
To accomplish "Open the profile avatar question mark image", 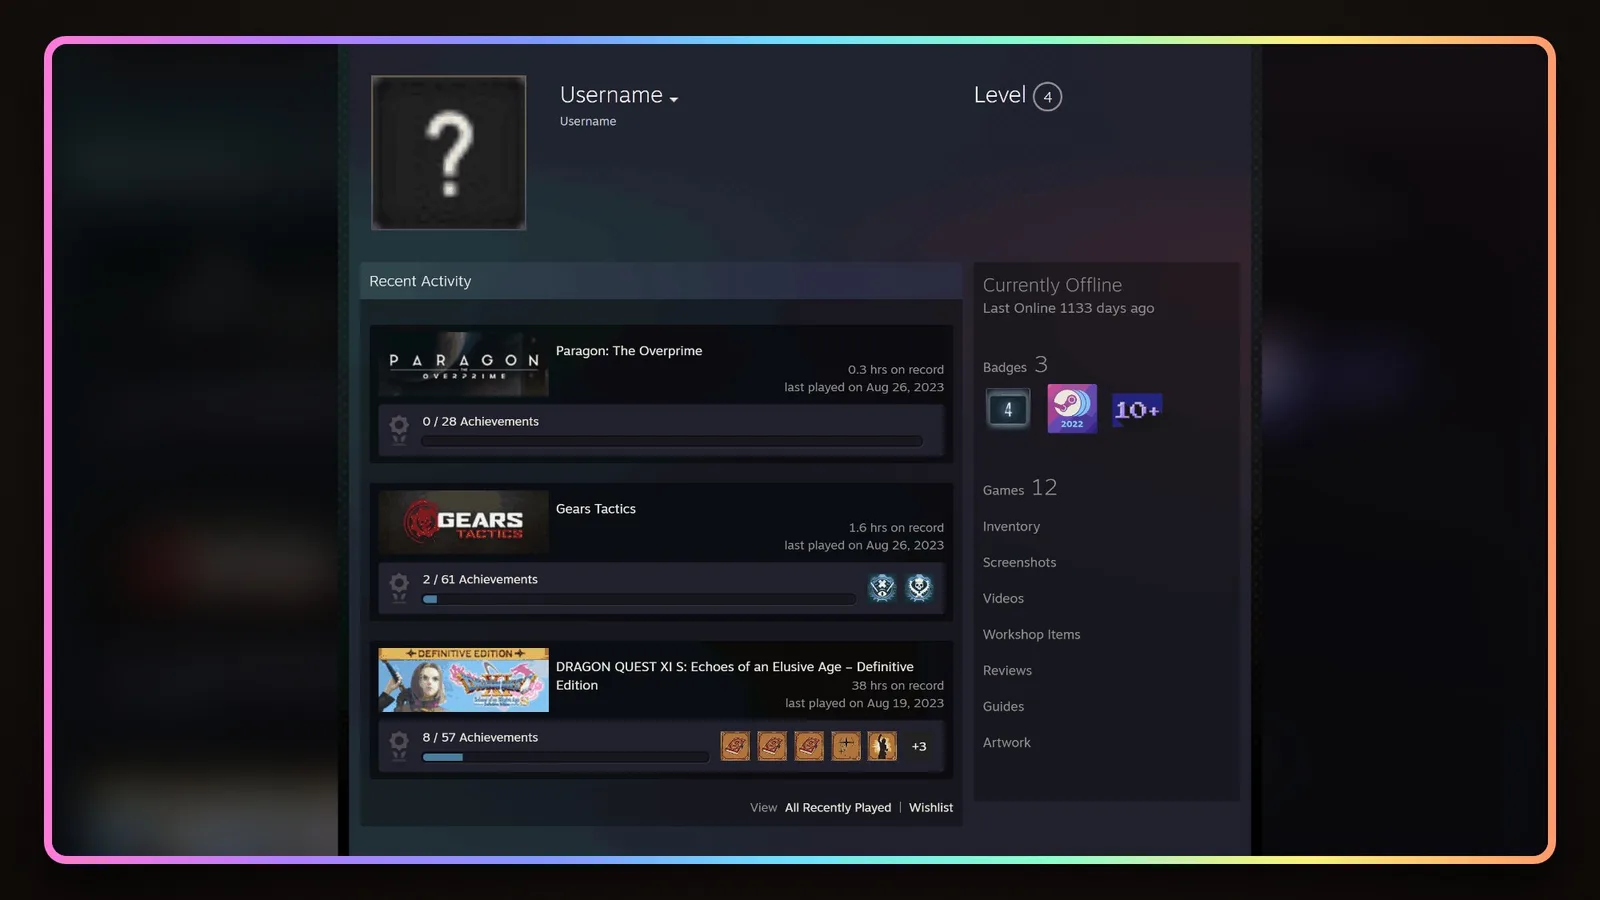I will tap(449, 153).
